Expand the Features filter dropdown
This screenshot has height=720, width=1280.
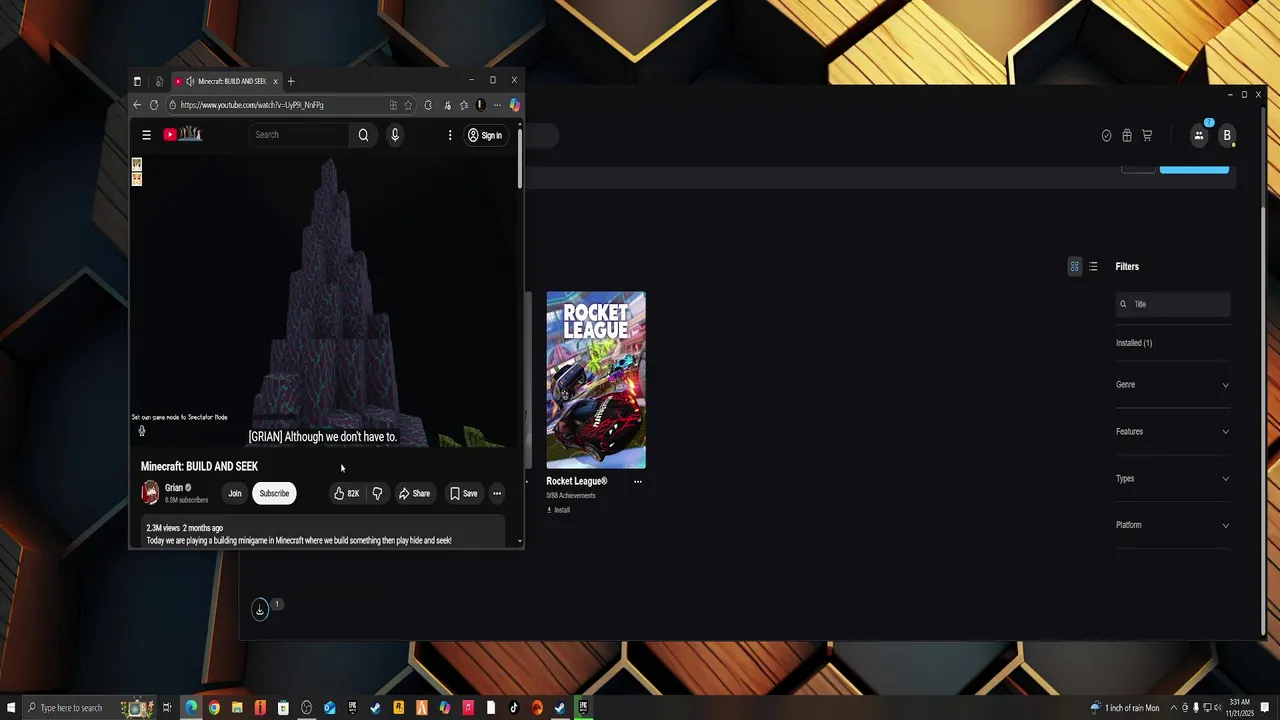(x=1172, y=432)
